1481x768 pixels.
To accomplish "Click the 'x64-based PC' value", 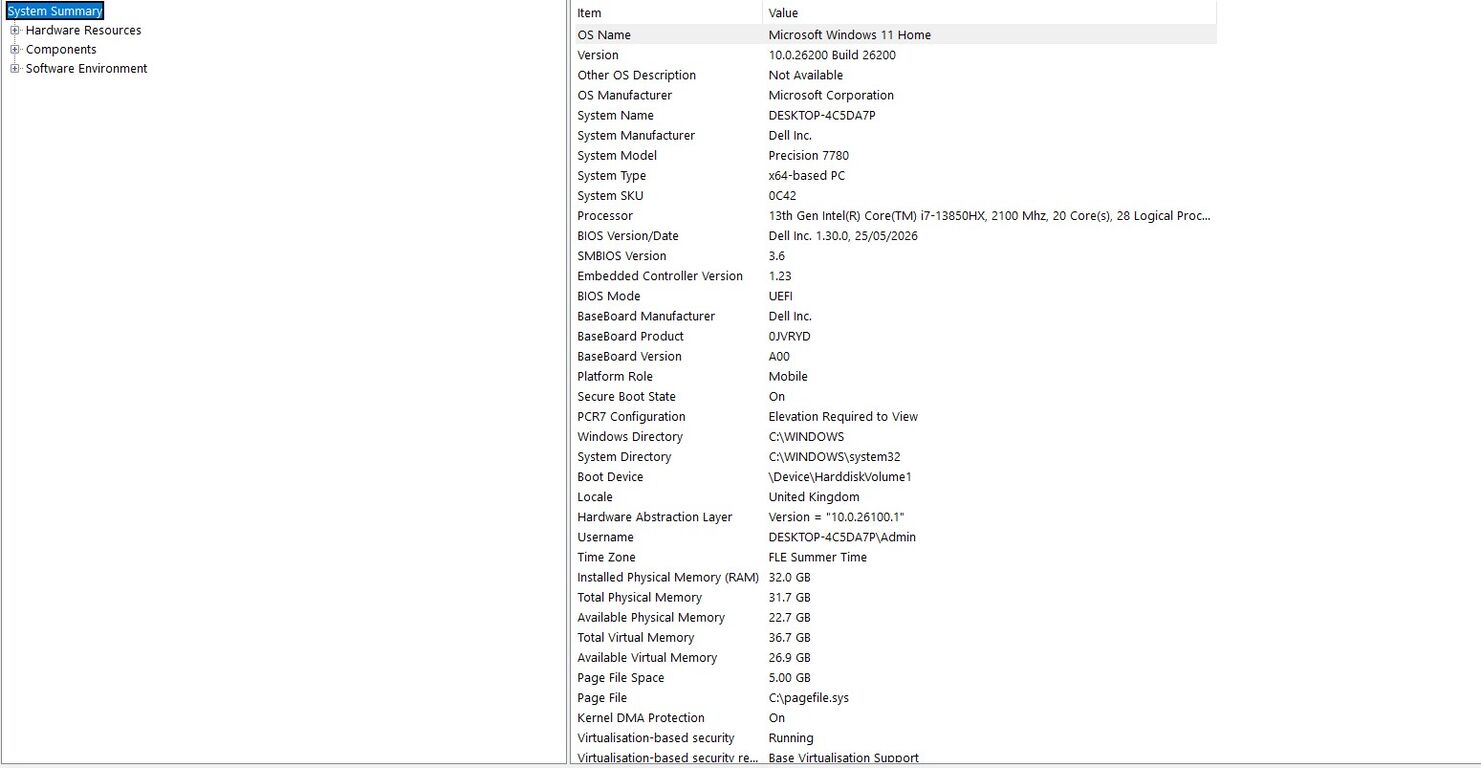I will point(807,175).
